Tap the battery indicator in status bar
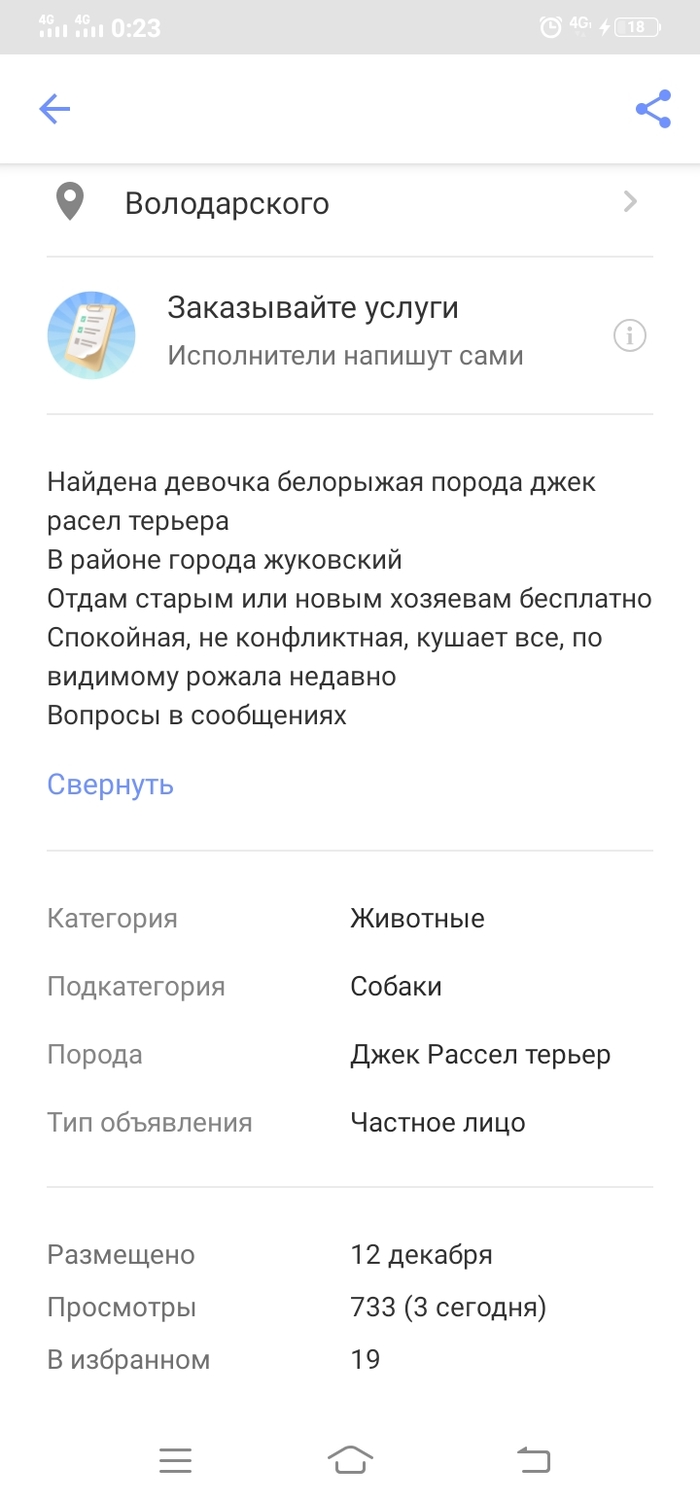Viewport: 700px width, 1501px height. pyautogui.click(x=635, y=28)
